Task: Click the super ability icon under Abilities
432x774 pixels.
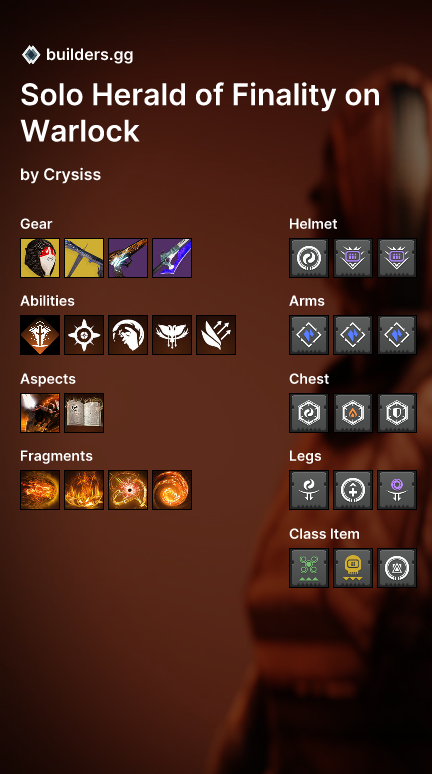Action: coord(40,335)
